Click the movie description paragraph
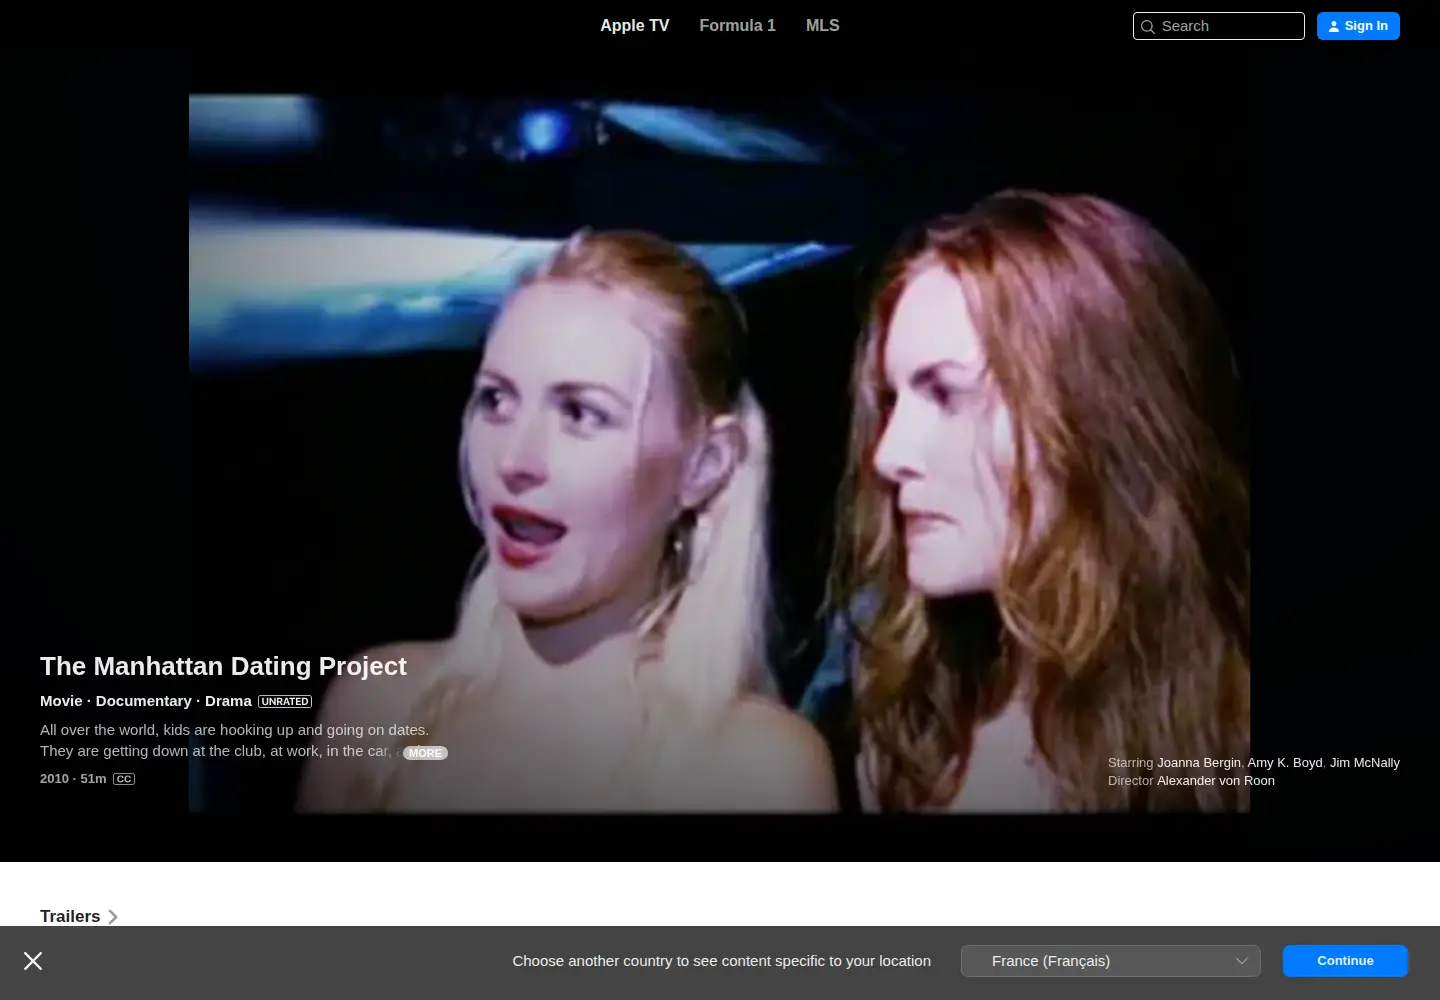The height and width of the screenshot is (1000, 1440). pyautogui.click(x=235, y=741)
